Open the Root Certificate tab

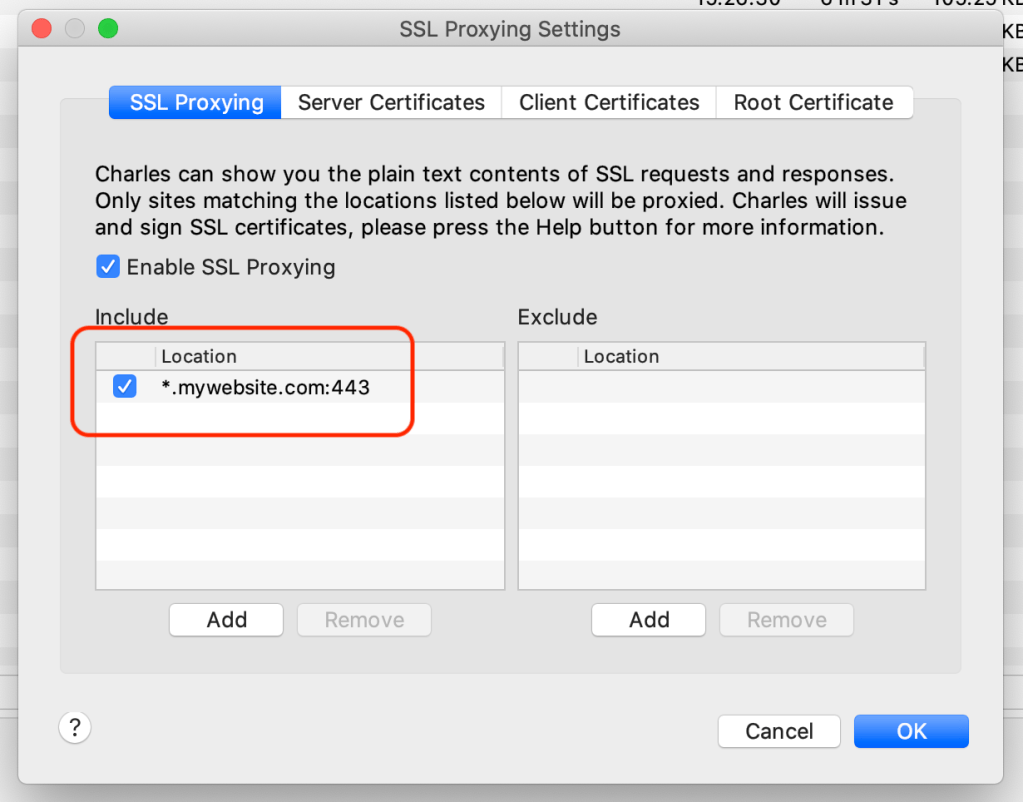pos(813,102)
